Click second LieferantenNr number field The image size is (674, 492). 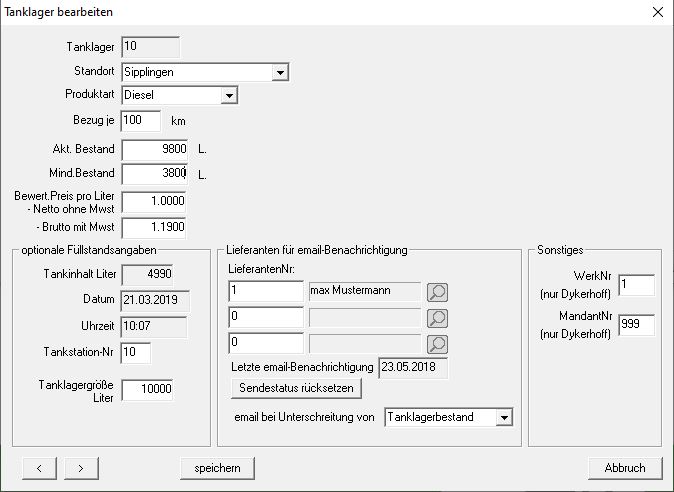click(x=266, y=318)
